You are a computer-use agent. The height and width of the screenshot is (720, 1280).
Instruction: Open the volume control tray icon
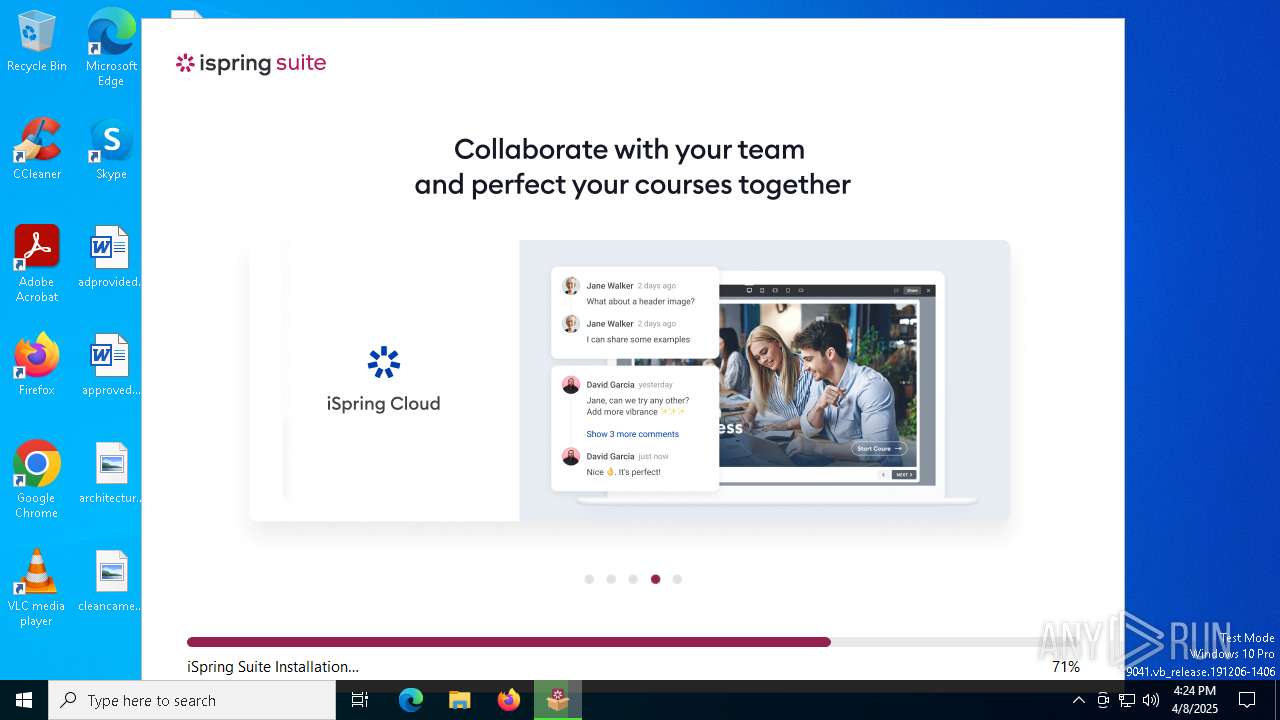(1151, 700)
